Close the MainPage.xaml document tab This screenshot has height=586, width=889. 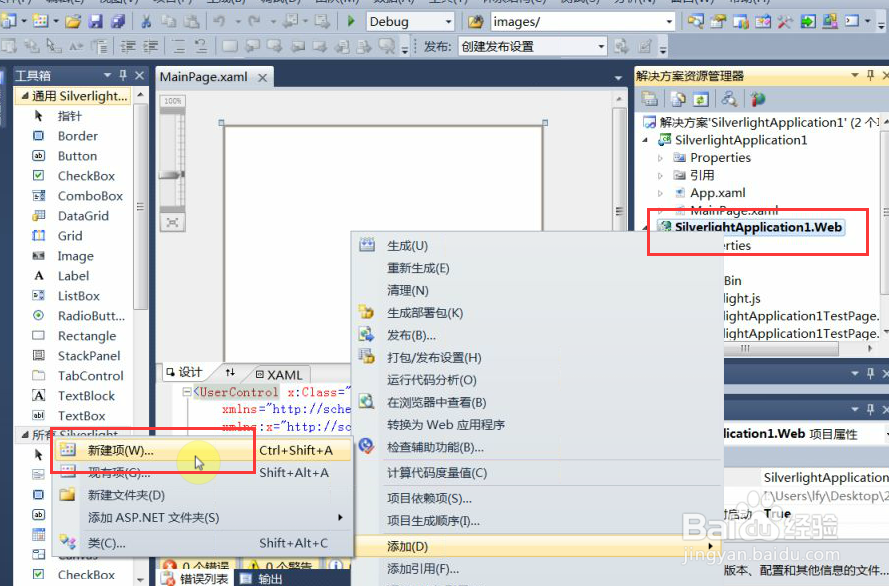tap(263, 78)
